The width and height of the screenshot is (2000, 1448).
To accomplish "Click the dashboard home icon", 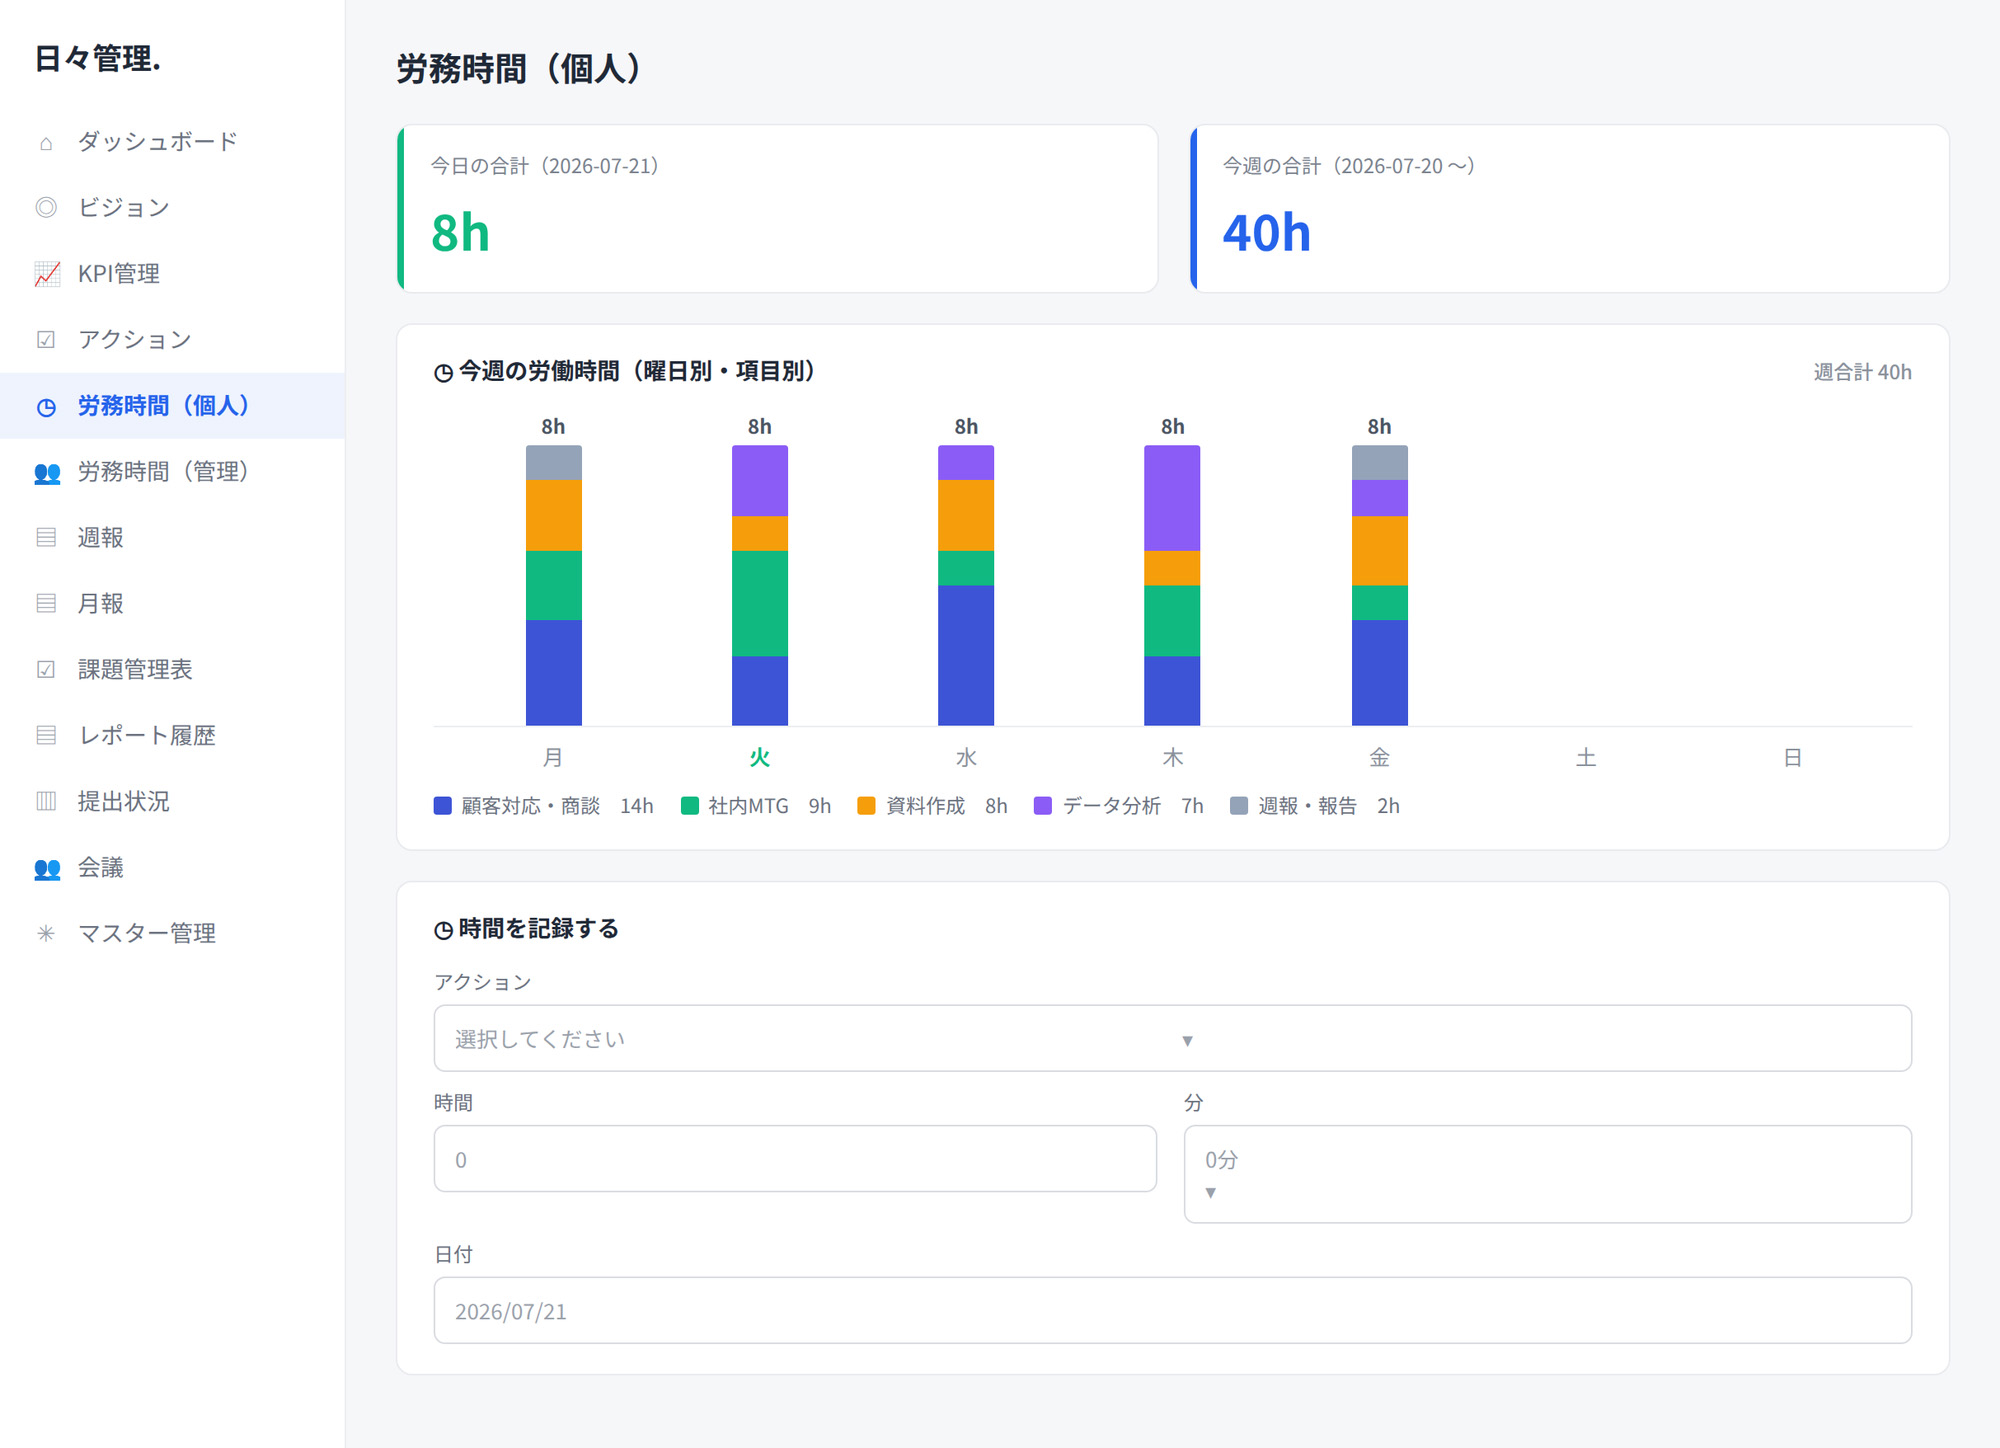I will click(46, 143).
